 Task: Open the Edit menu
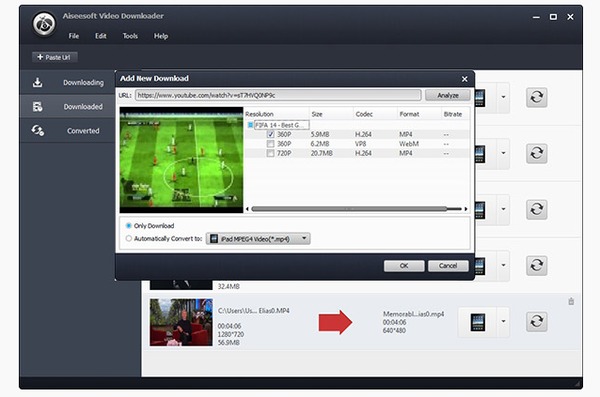tap(101, 36)
